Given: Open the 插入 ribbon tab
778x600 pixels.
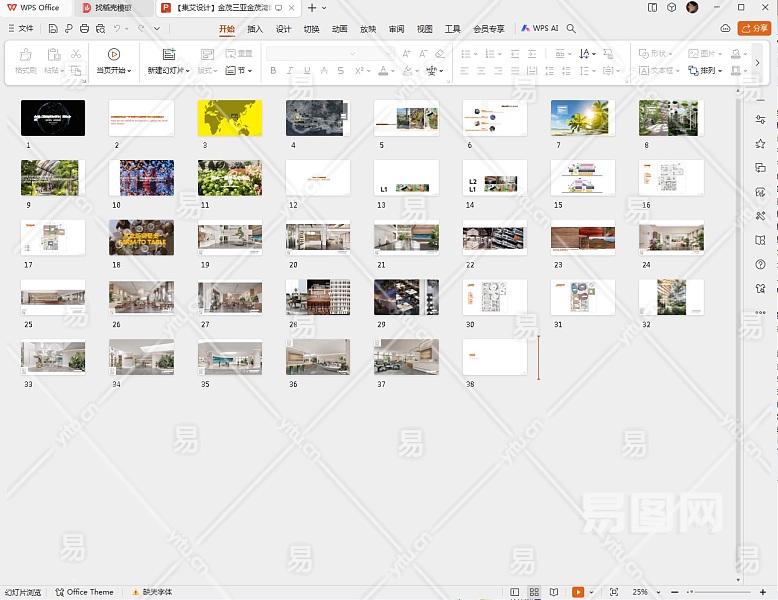Looking at the screenshot, I should pyautogui.click(x=255, y=29).
